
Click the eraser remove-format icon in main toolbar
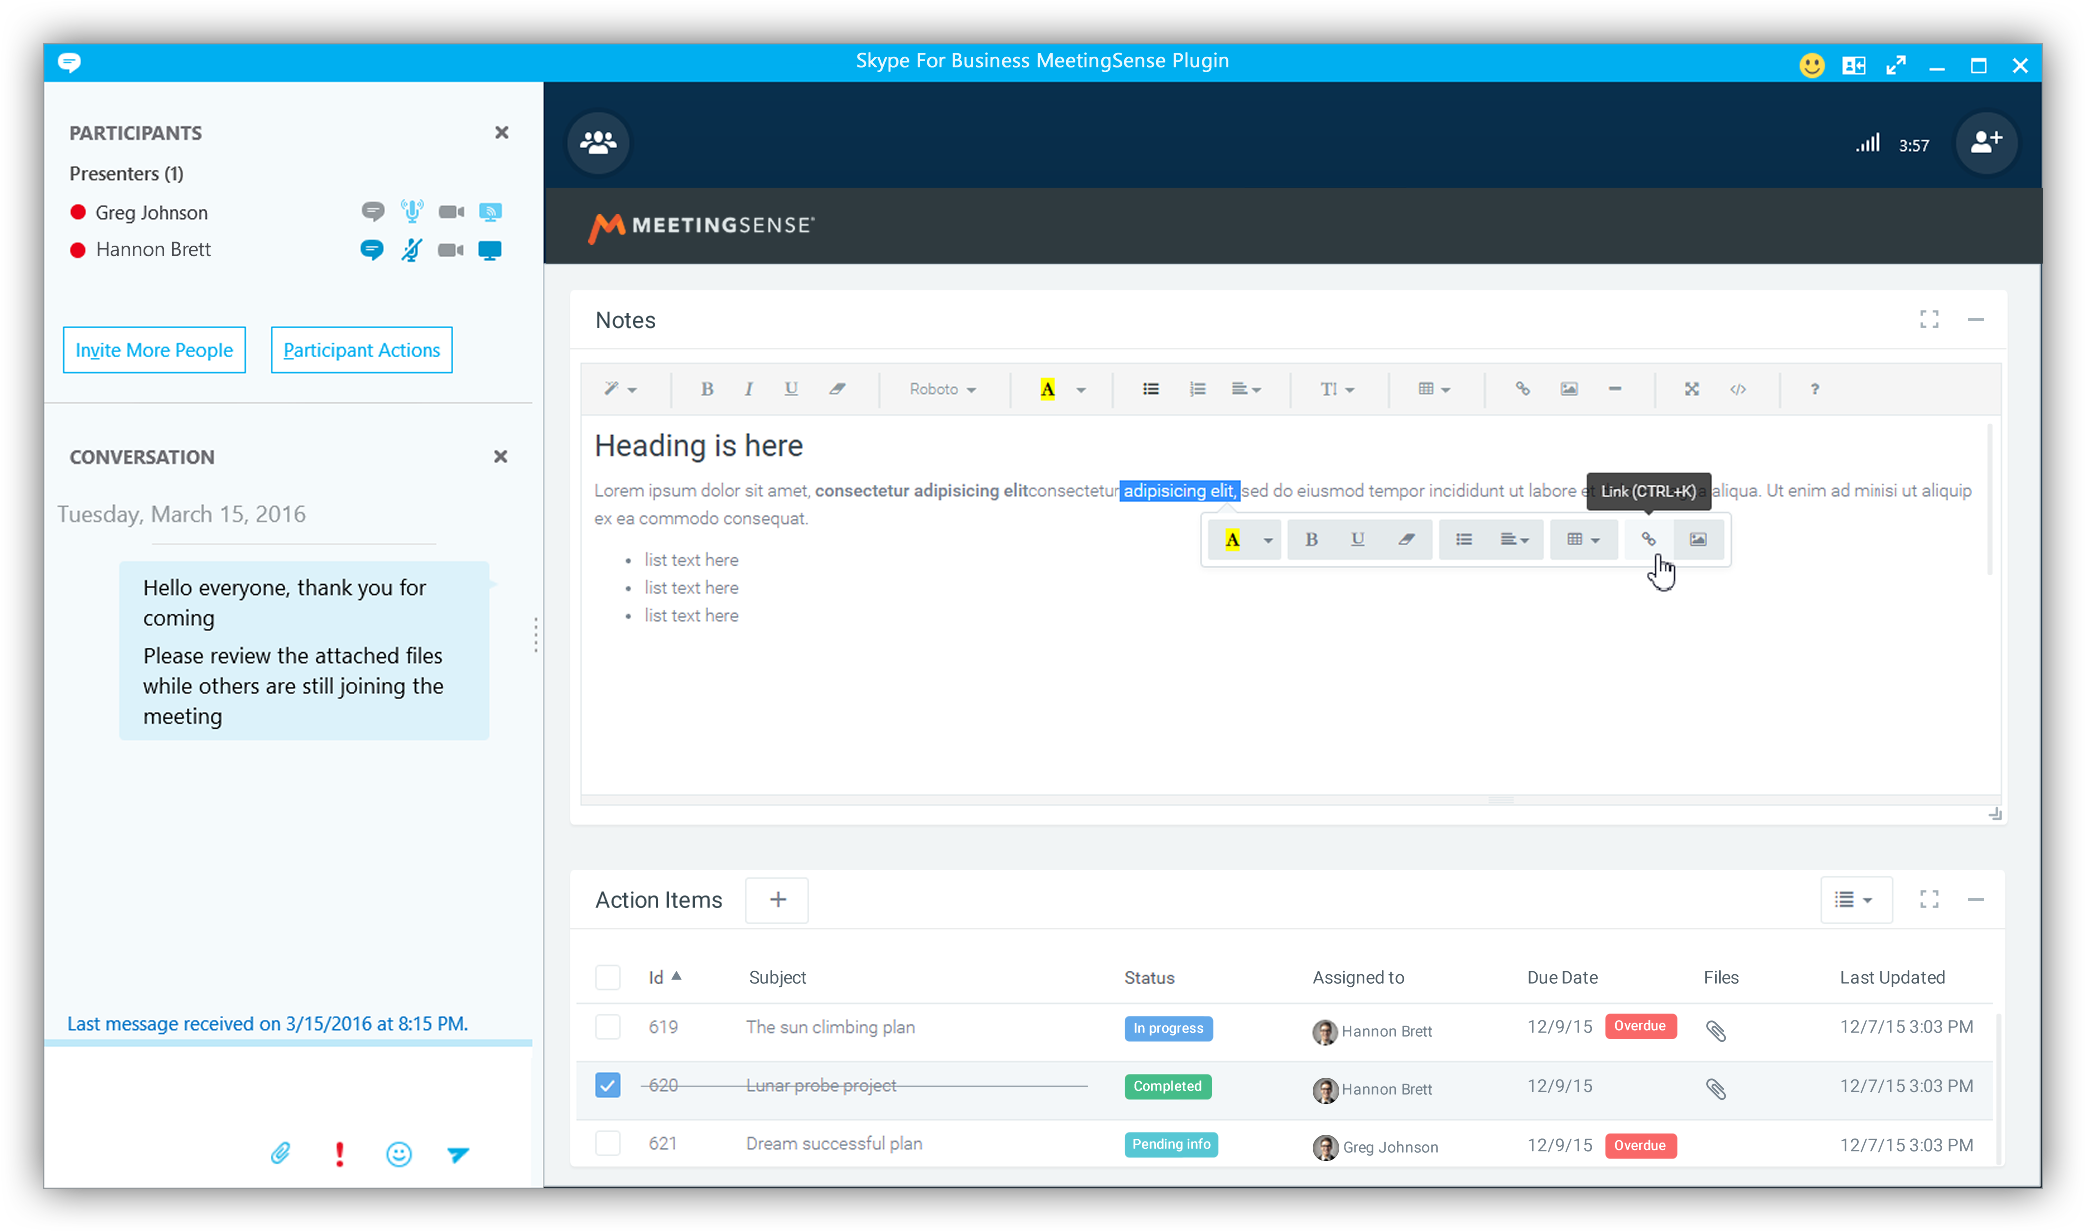tap(837, 389)
